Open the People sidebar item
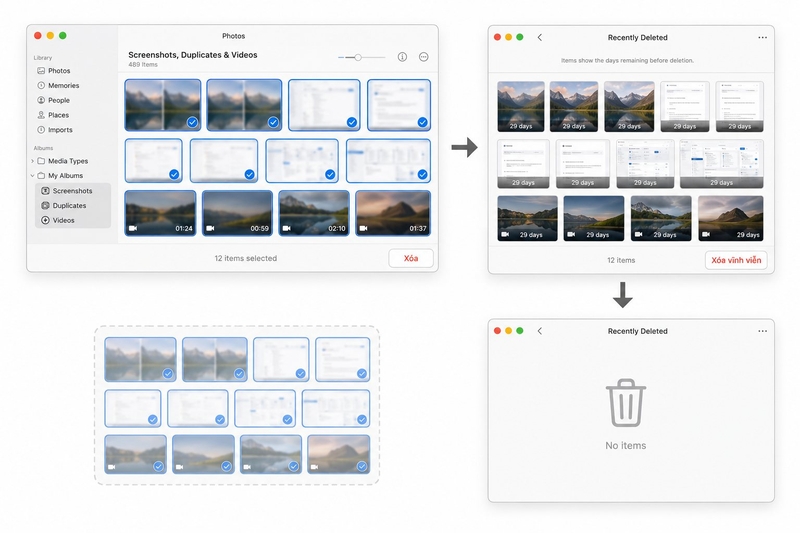Image resolution: width=800 pixels, height=533 pixels. click(59, 100)
